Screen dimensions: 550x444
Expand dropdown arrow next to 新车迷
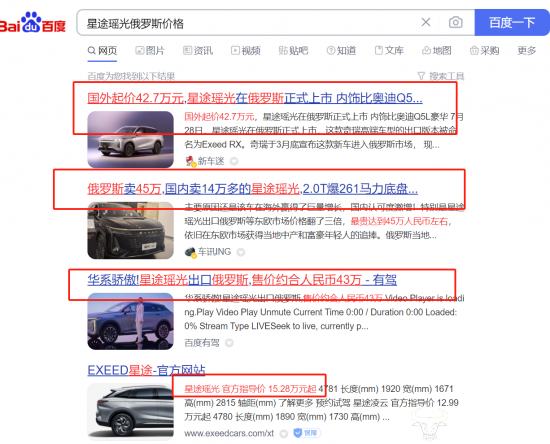pos(234,161)
